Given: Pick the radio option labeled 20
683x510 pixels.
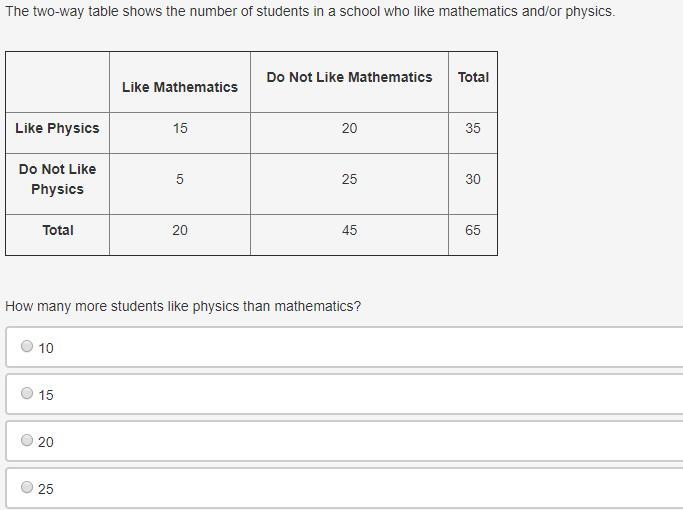Looking at the screenshot, I should pos(27,441).
